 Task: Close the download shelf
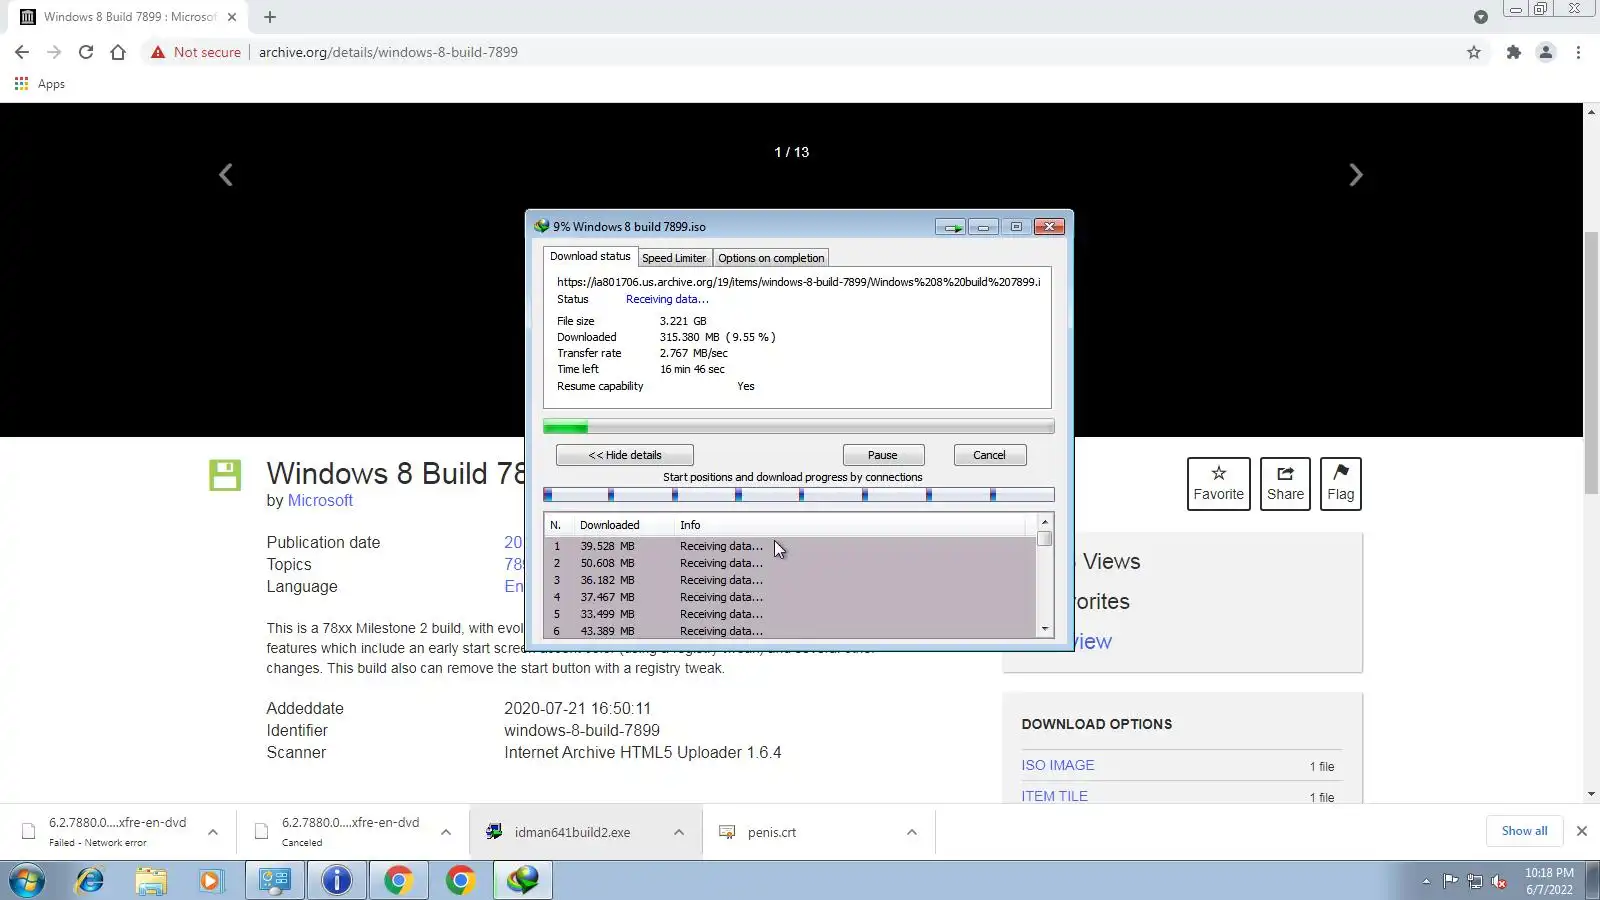1581,831
